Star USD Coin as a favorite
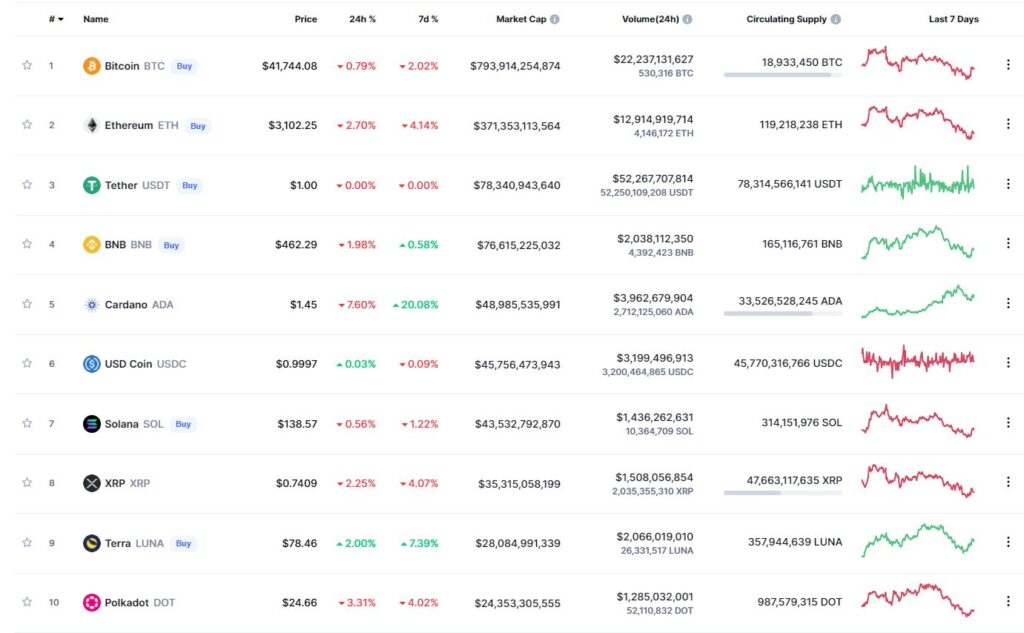The height and width of the screenshot is (633, 1024). tap(27, 363)
